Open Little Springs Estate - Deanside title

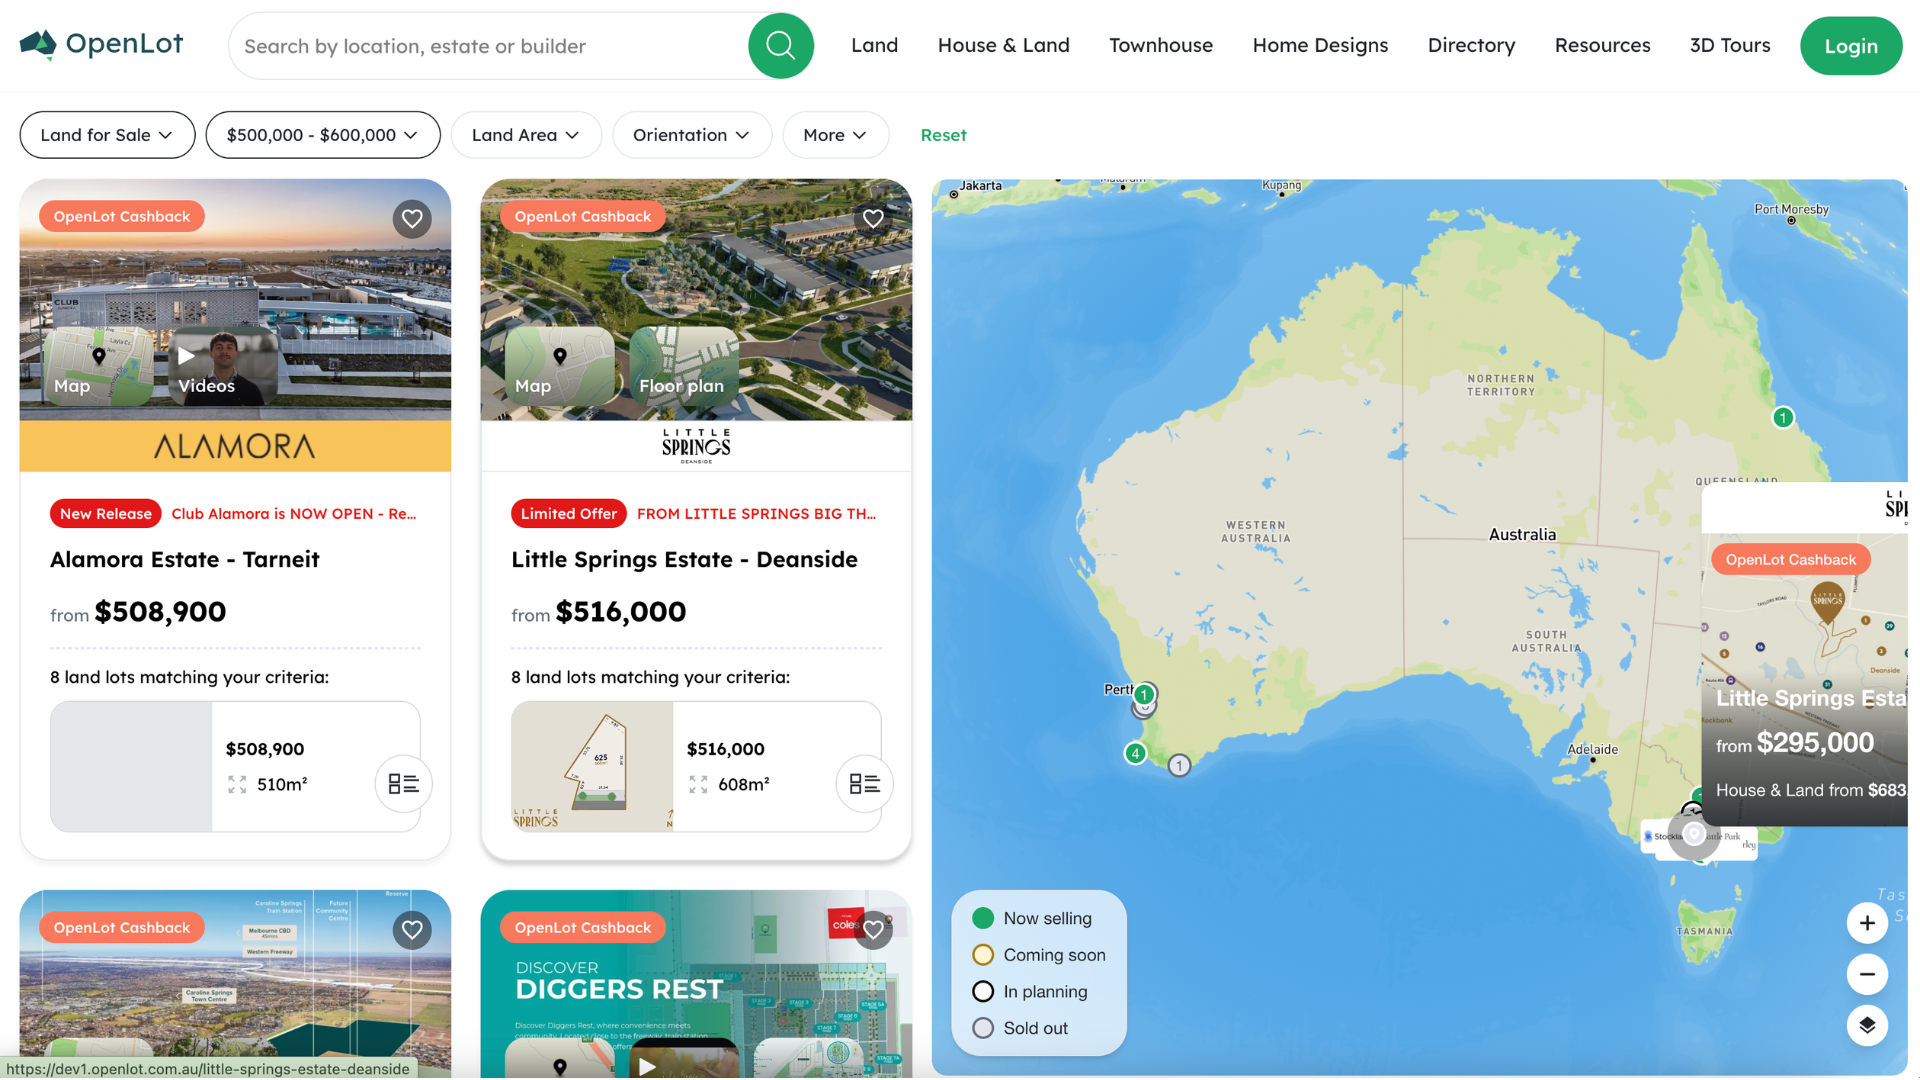684,560
